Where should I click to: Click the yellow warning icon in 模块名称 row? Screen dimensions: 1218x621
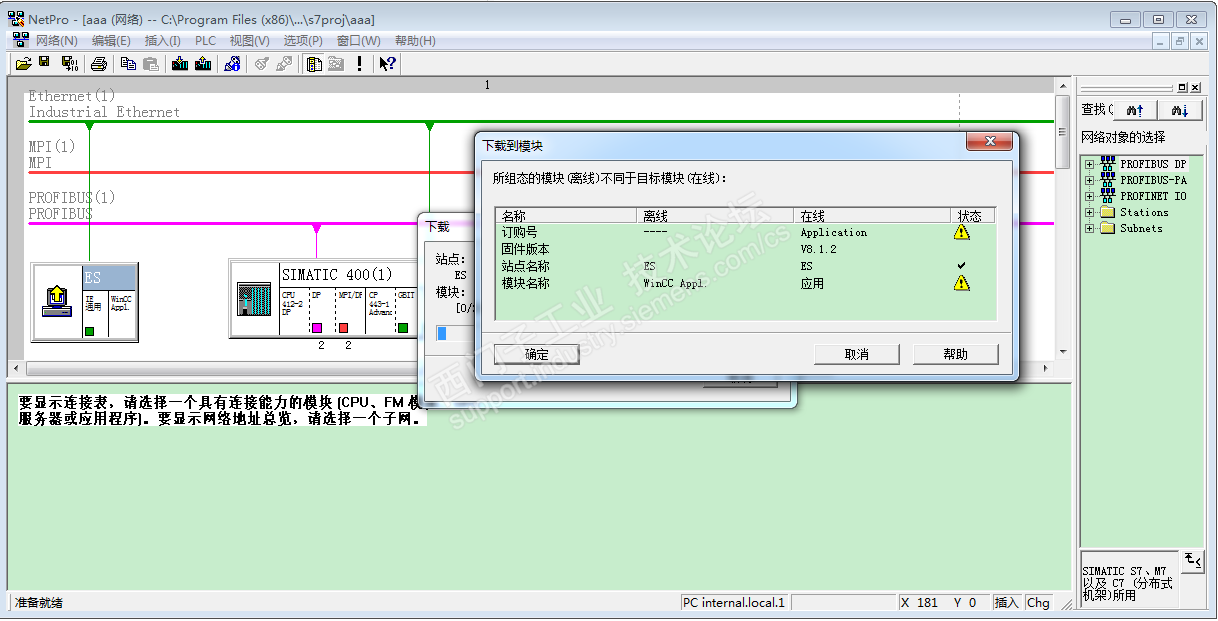(x=962, y=283)
